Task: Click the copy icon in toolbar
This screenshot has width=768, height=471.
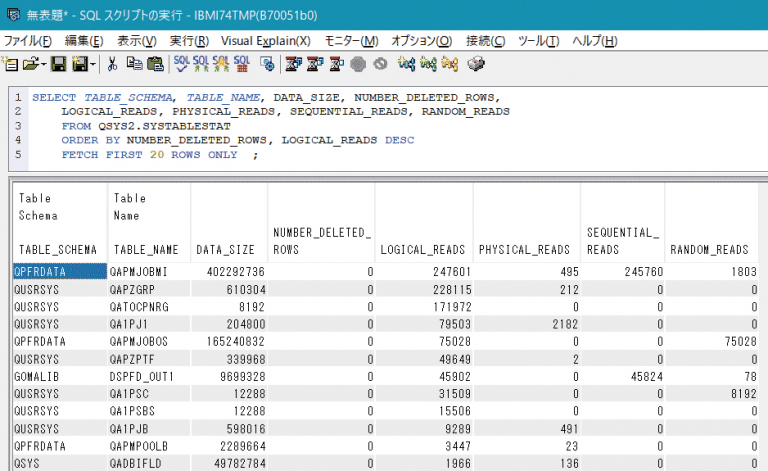Action: point(133,64)
